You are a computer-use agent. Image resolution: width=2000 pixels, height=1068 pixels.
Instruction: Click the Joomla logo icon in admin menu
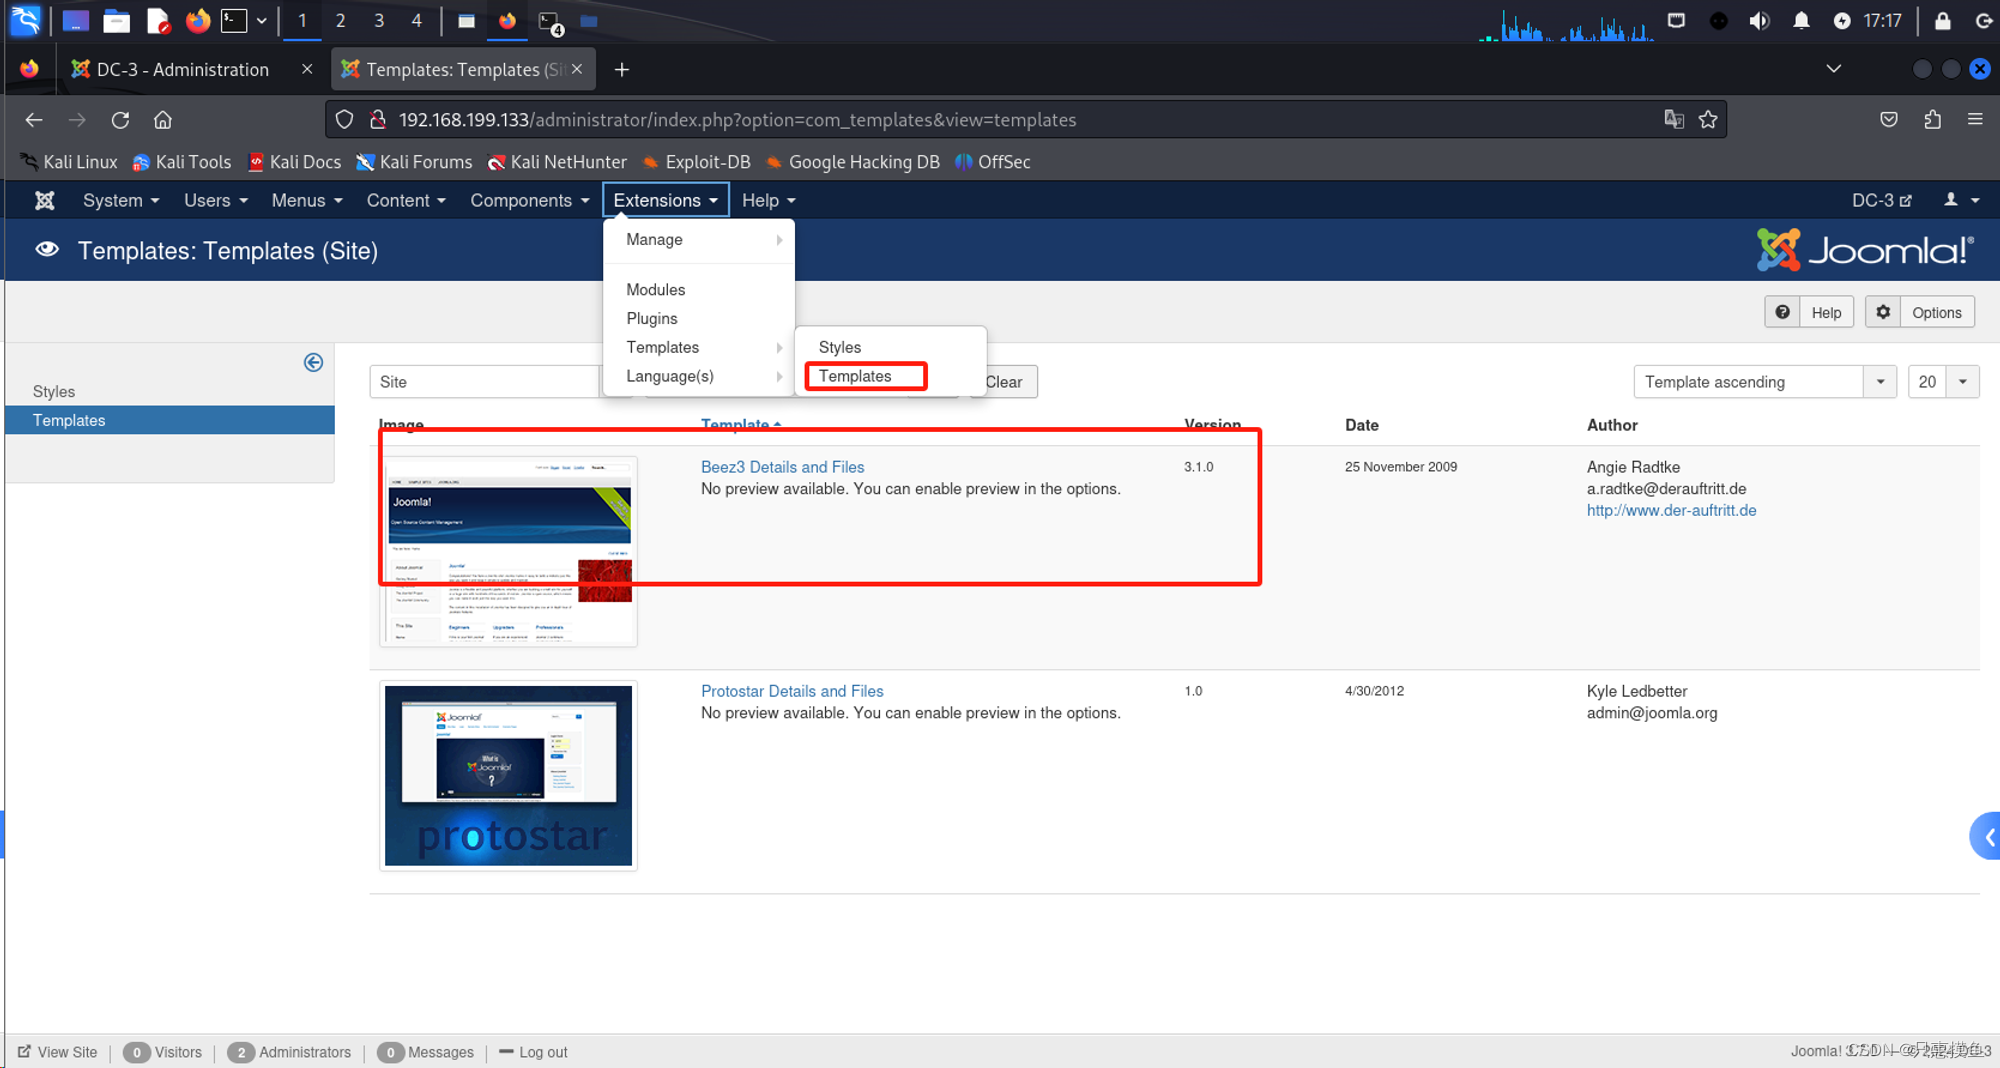(x=44, y=200)
